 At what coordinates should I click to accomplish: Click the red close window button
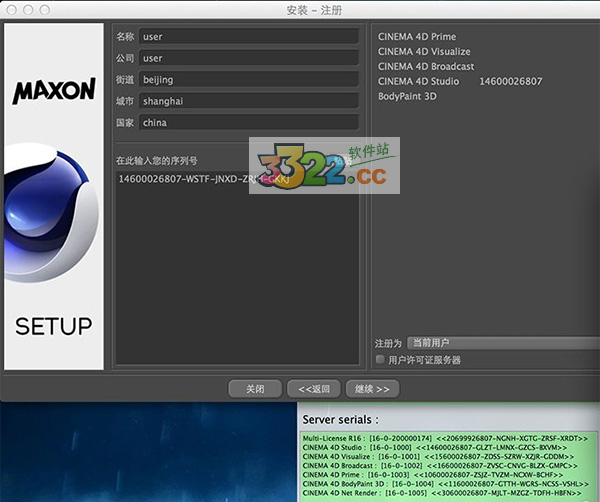11,10
